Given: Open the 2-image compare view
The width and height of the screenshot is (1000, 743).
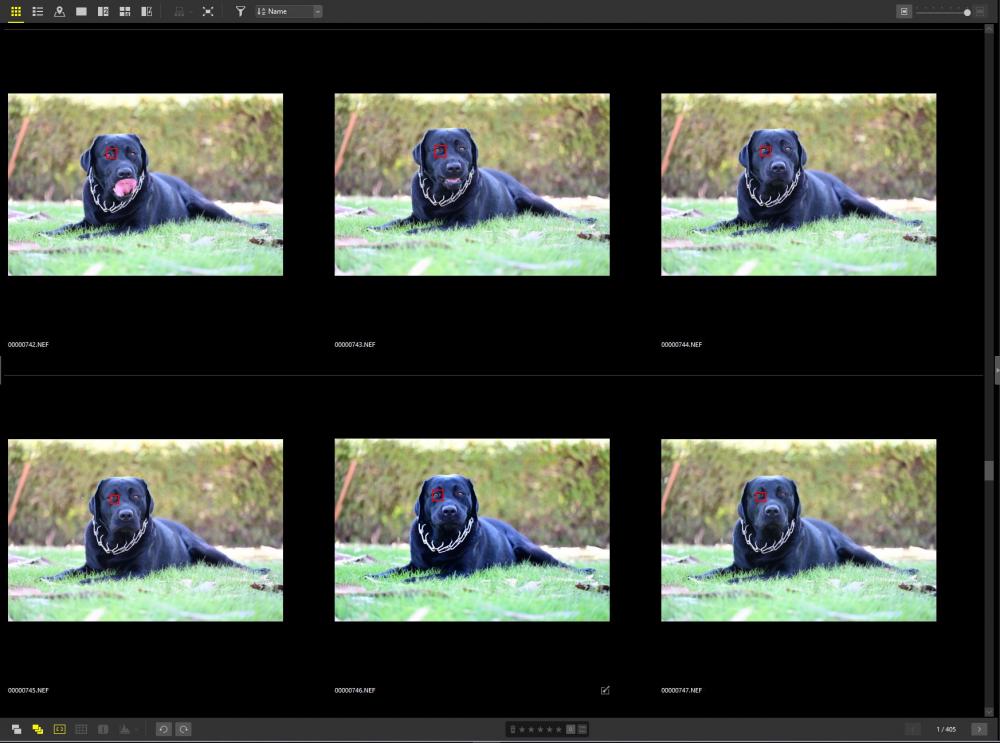Looking at the screenshot, I should tap(103, 11).
